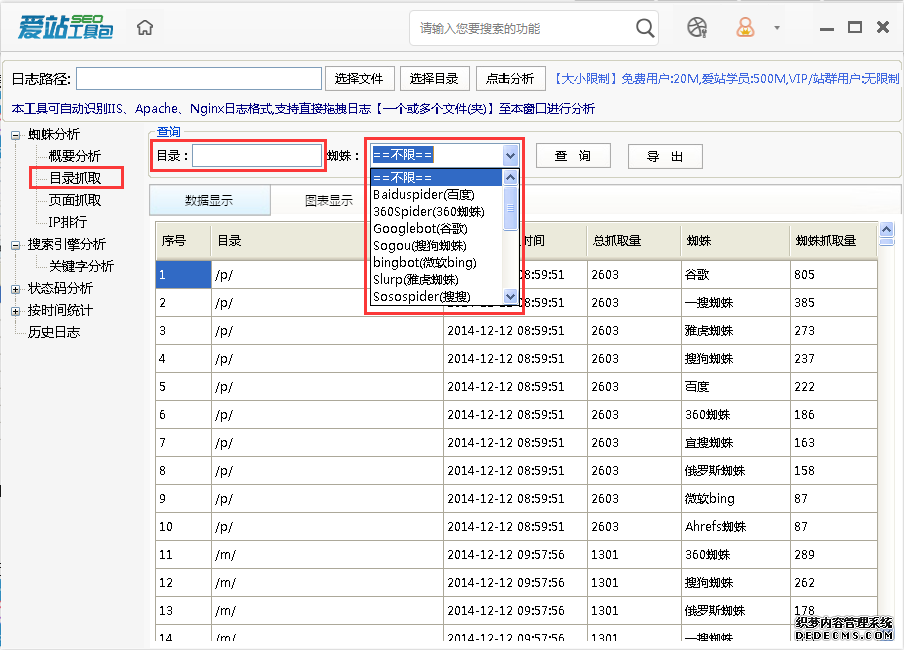
Task: Switch to the 数据显示 tab
Action: pos(209,200)
